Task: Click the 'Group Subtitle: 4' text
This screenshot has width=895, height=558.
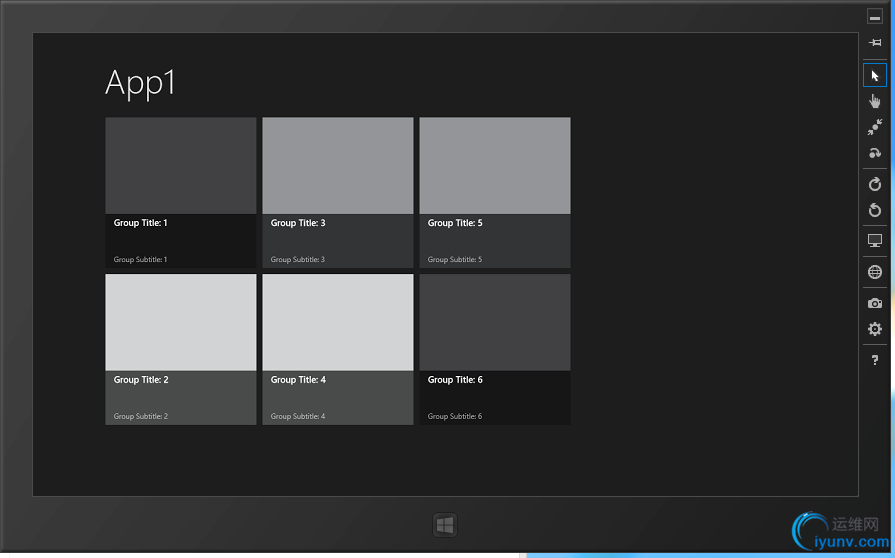Action: [298, 417]
